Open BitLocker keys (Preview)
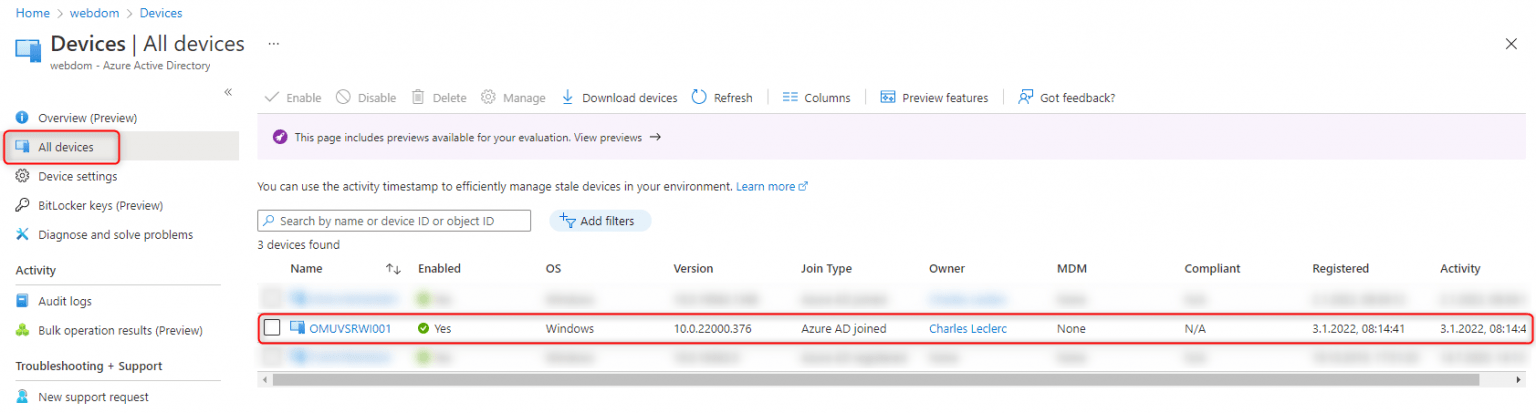 point(101,205)
